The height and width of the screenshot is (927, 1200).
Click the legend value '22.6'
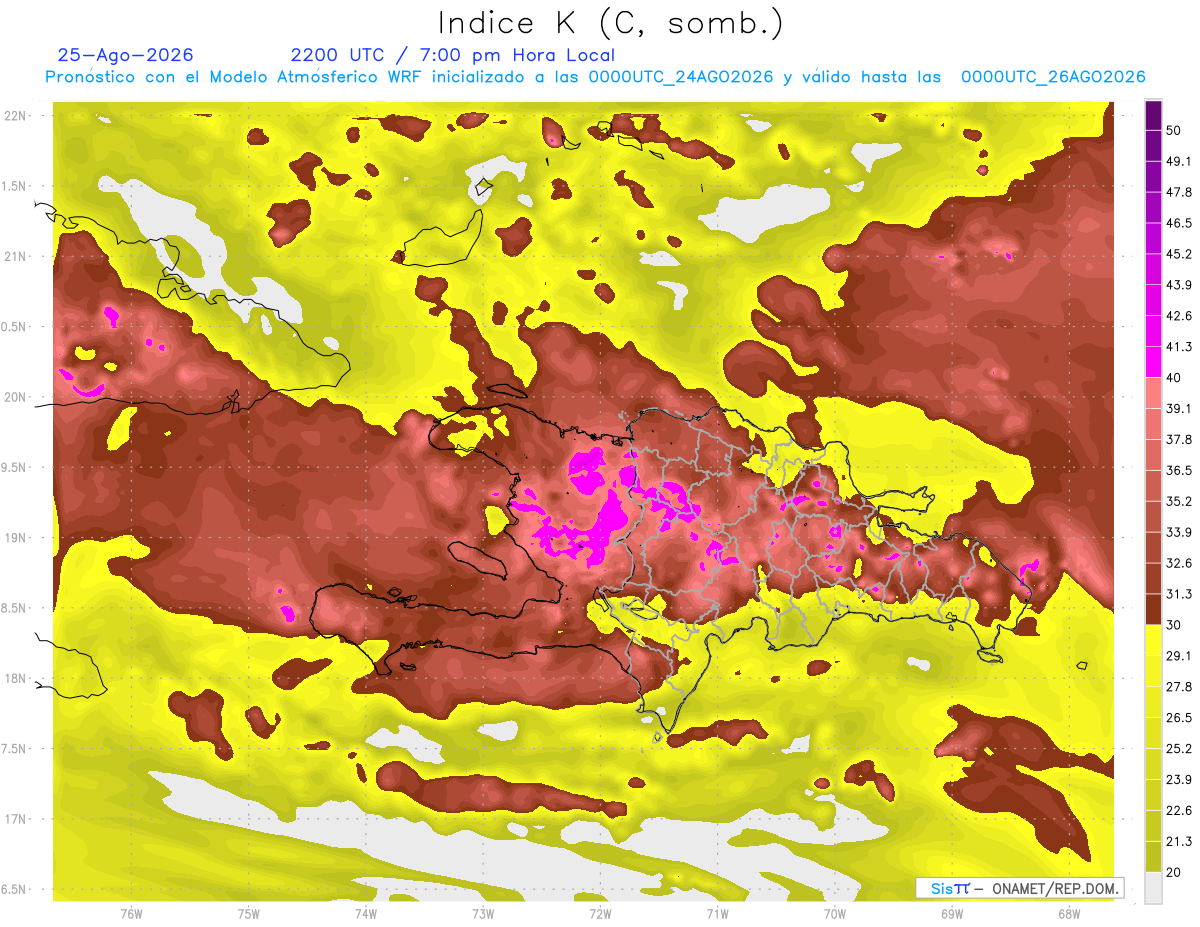1179,811
